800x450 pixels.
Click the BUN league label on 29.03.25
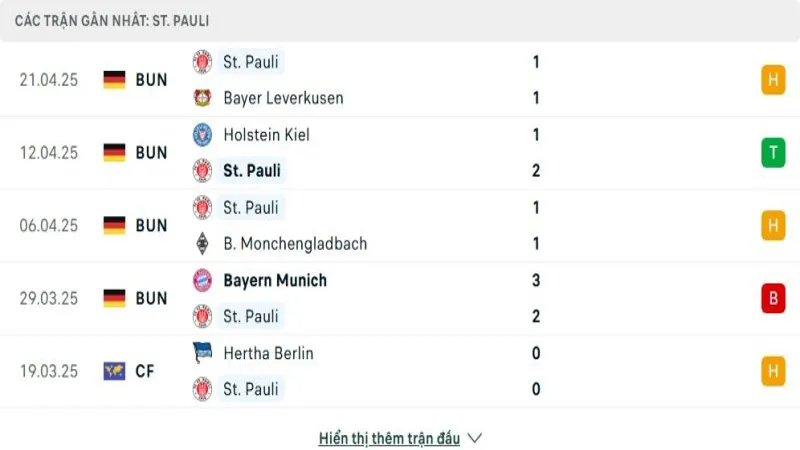click(x=151, y=298)
